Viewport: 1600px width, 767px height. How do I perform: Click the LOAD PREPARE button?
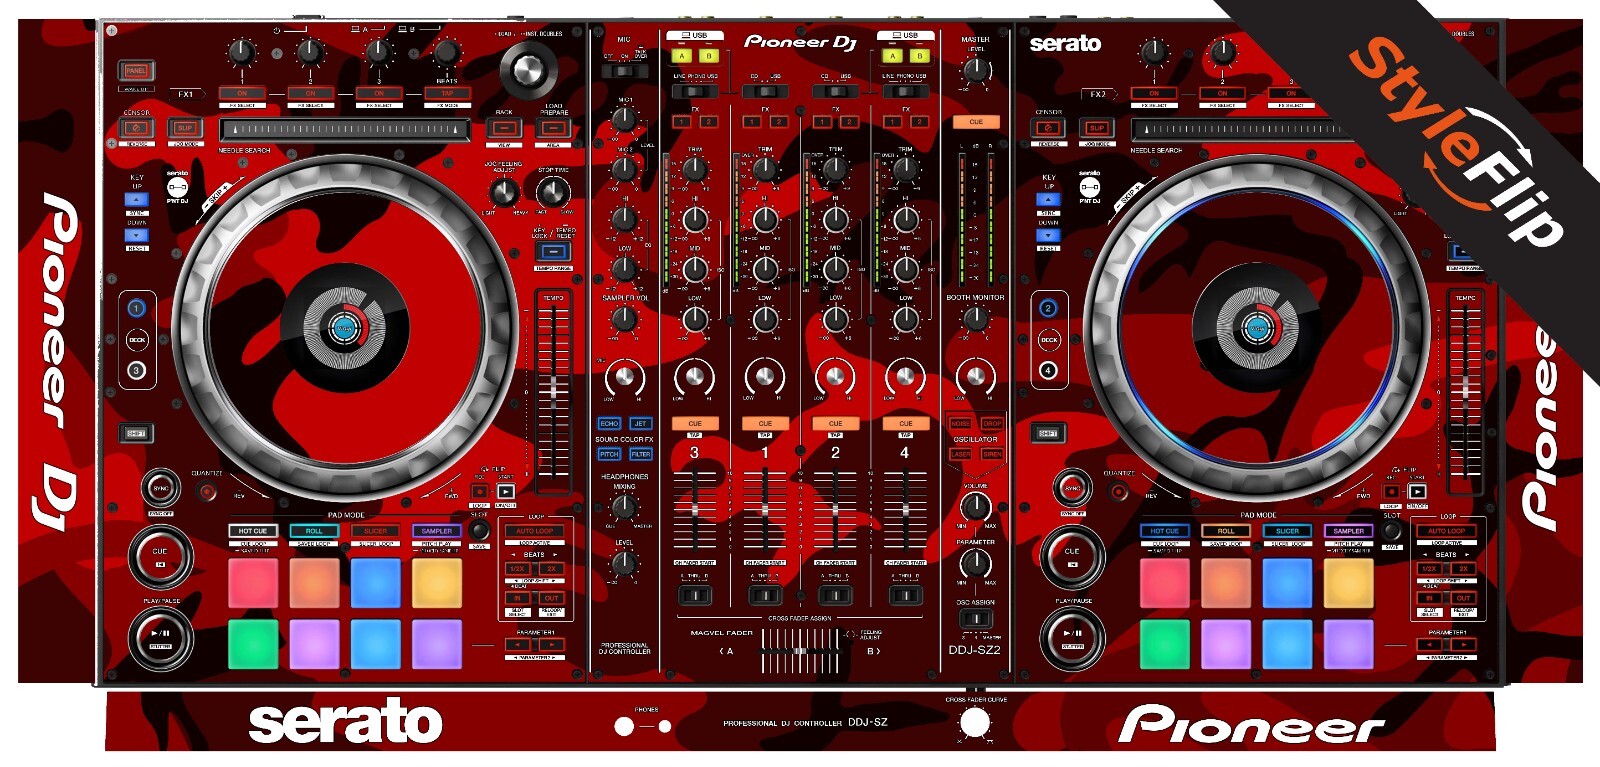tap(553, 129)
